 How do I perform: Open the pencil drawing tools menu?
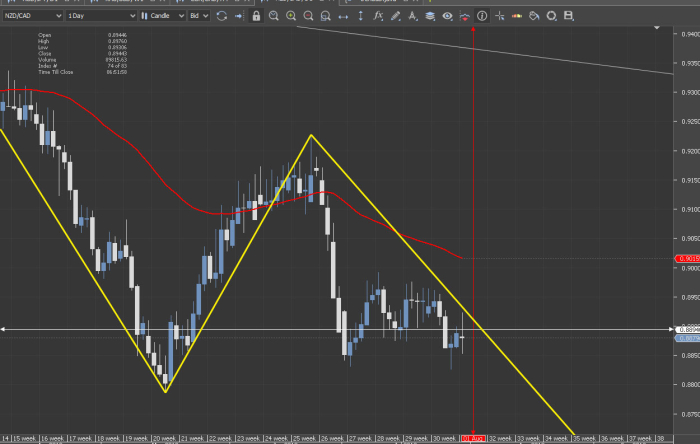pos(396,16)
